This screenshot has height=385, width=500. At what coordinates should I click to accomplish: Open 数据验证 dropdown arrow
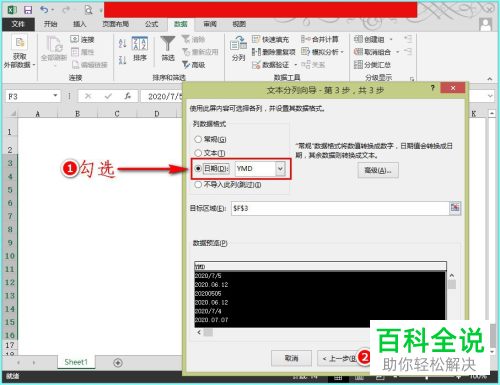tap(295, 65)
